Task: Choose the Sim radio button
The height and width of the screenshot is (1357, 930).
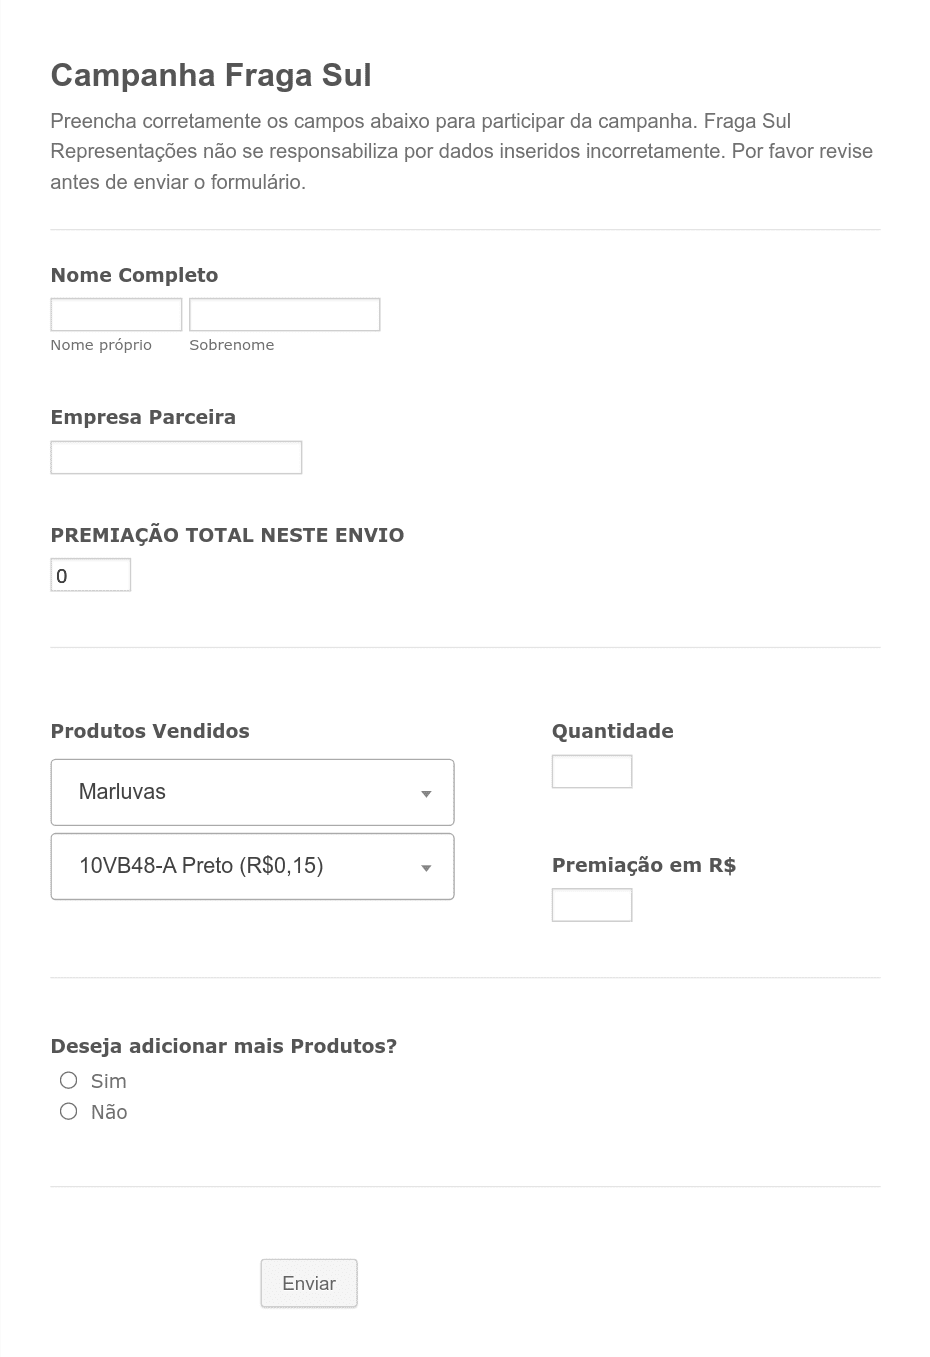Action: 68,1080
